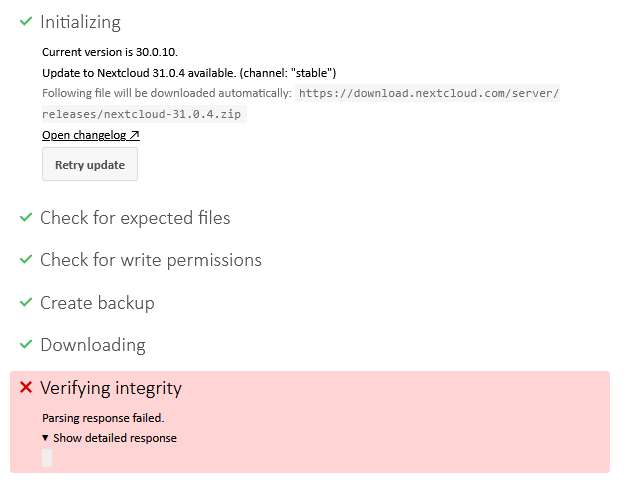The image size is (630, 489).
Task: Click the Downloading step heading
Action: pyautogui.click(x=92, y=345)
